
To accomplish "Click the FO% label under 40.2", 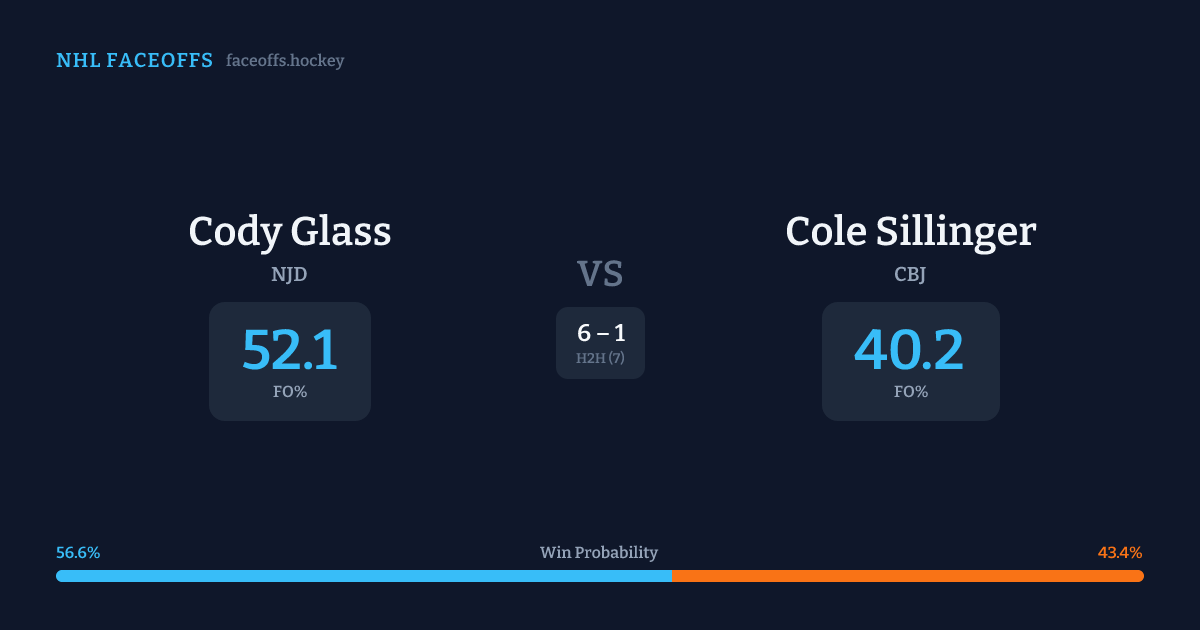I will 910,392.
